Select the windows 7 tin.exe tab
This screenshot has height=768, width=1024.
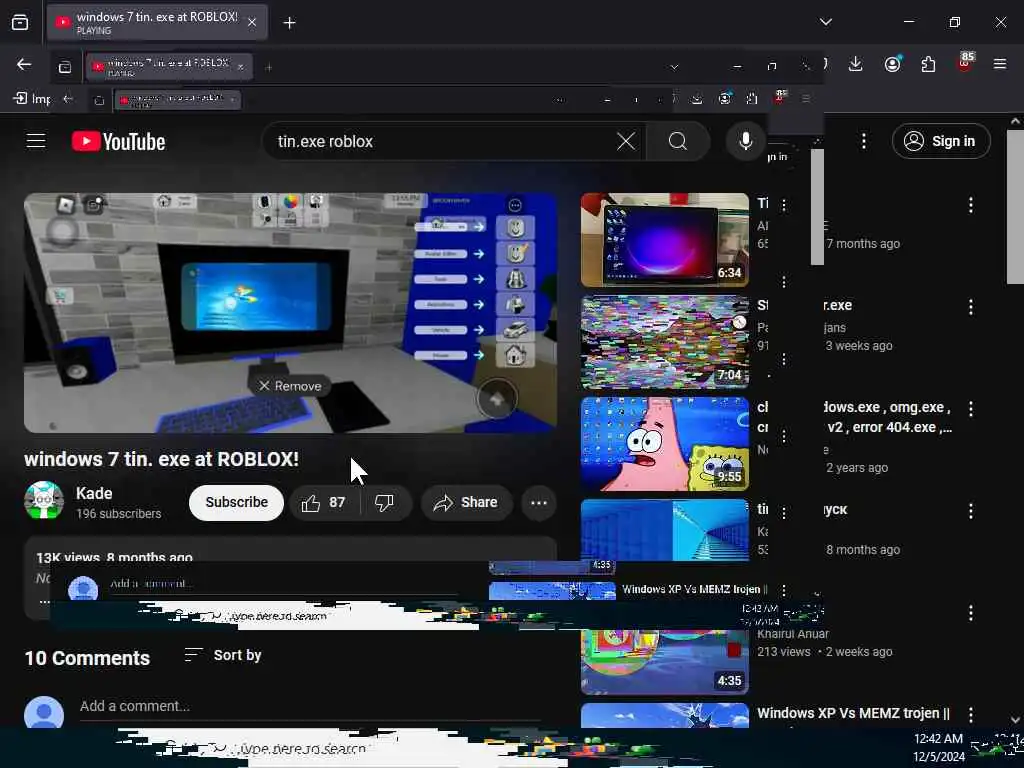coord(157,23)
